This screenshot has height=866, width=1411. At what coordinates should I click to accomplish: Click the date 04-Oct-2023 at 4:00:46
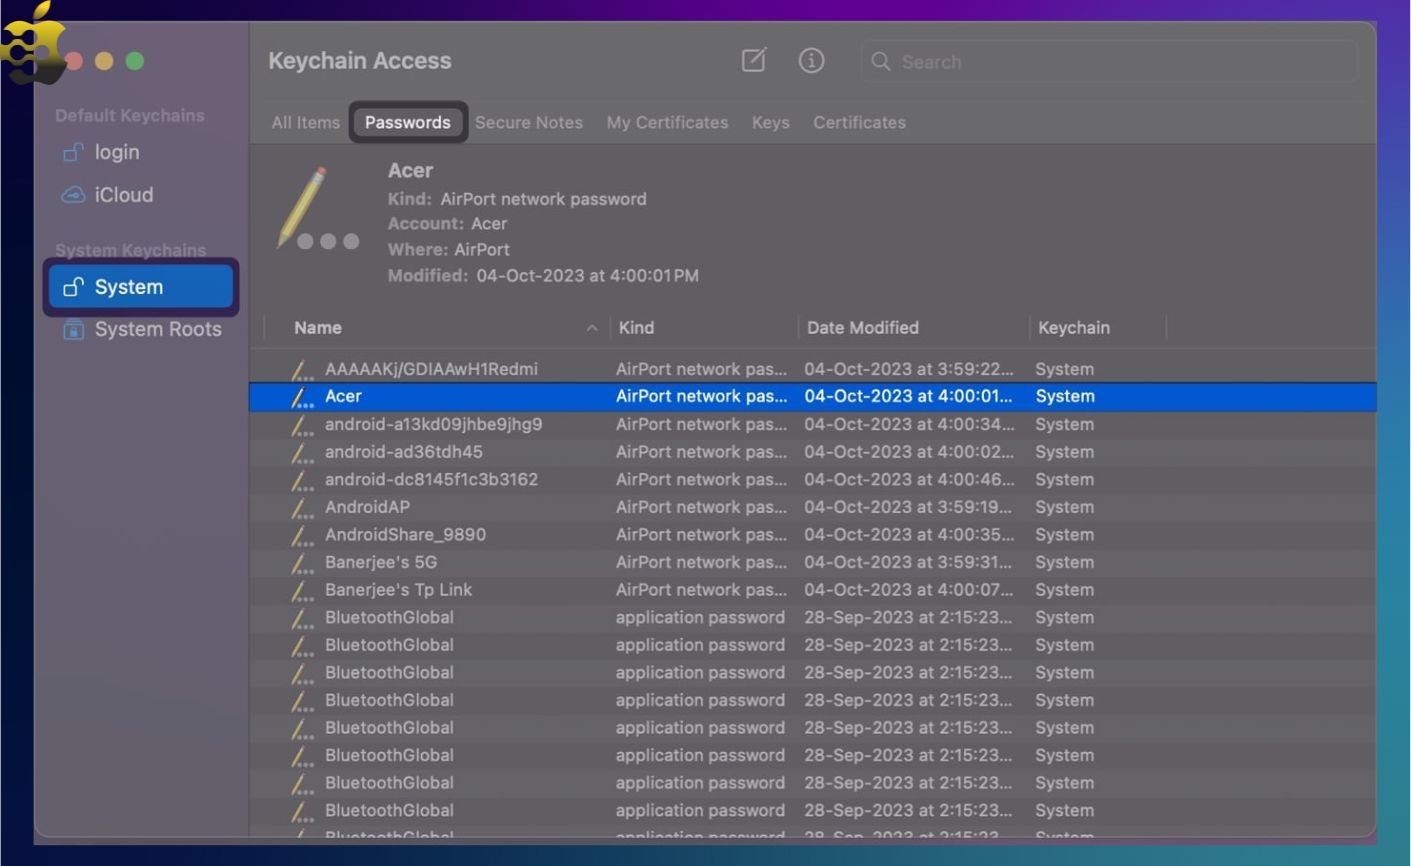909,480
